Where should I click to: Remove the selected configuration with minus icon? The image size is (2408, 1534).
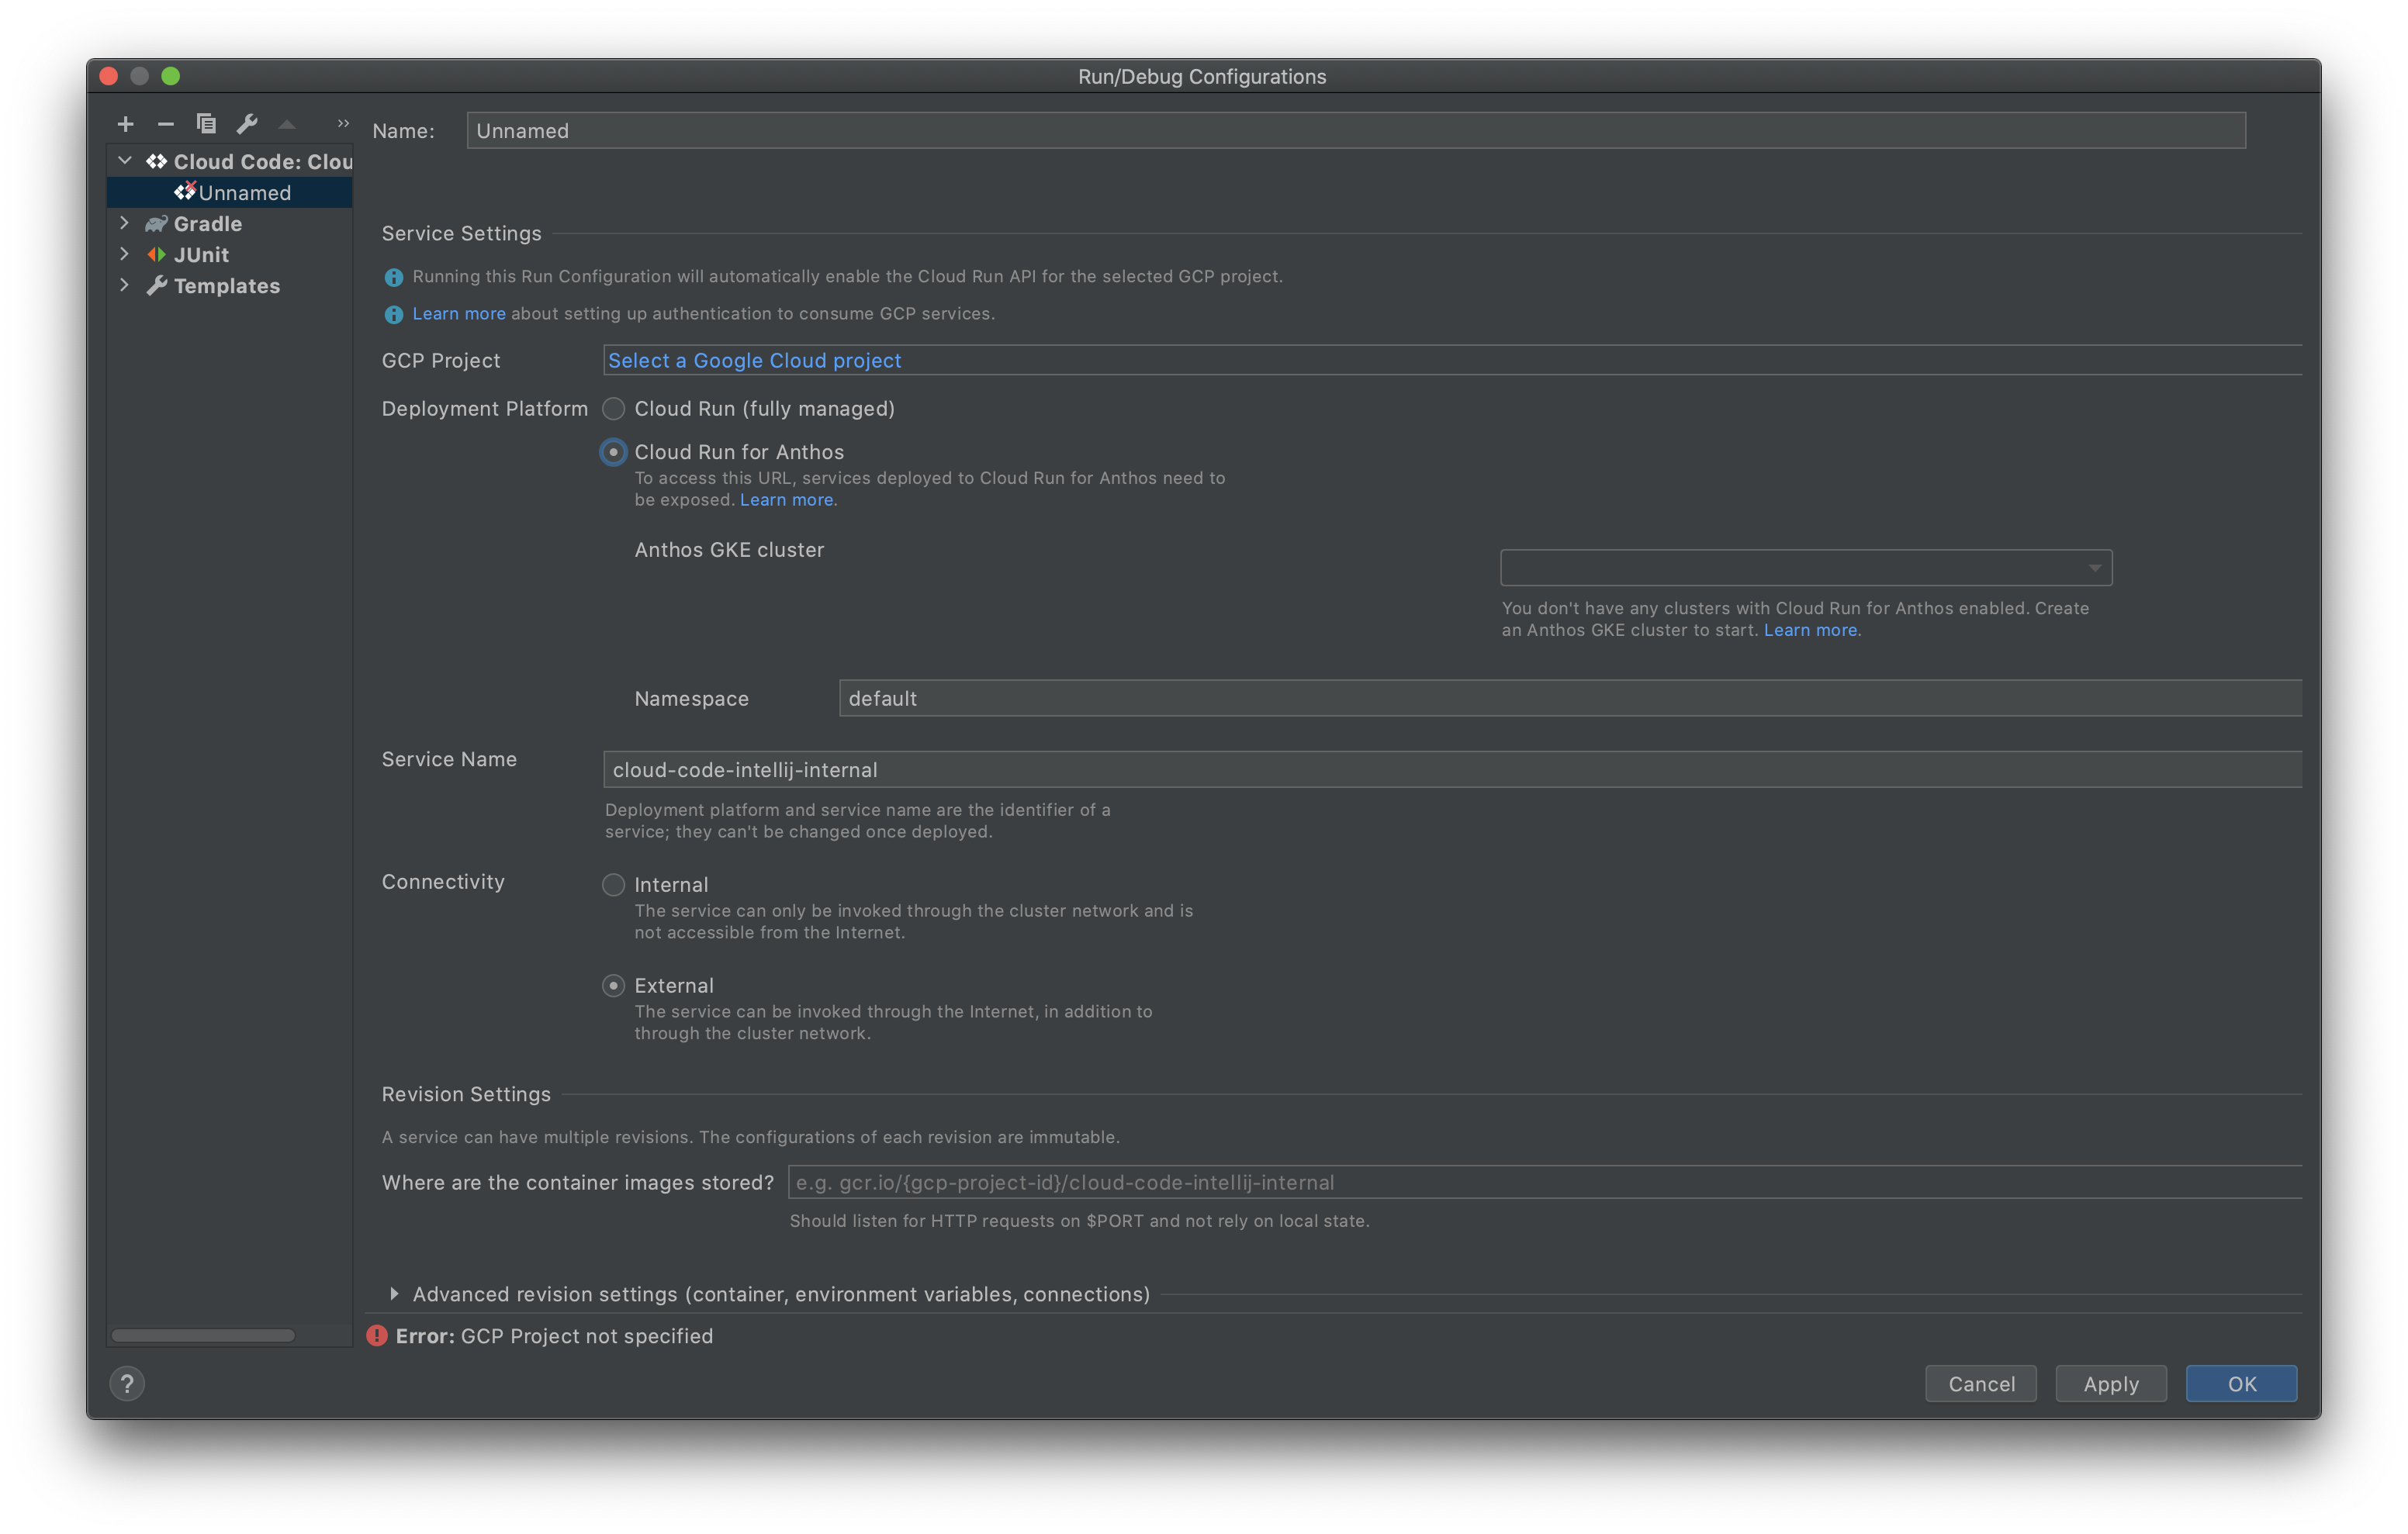coord(165,123)
